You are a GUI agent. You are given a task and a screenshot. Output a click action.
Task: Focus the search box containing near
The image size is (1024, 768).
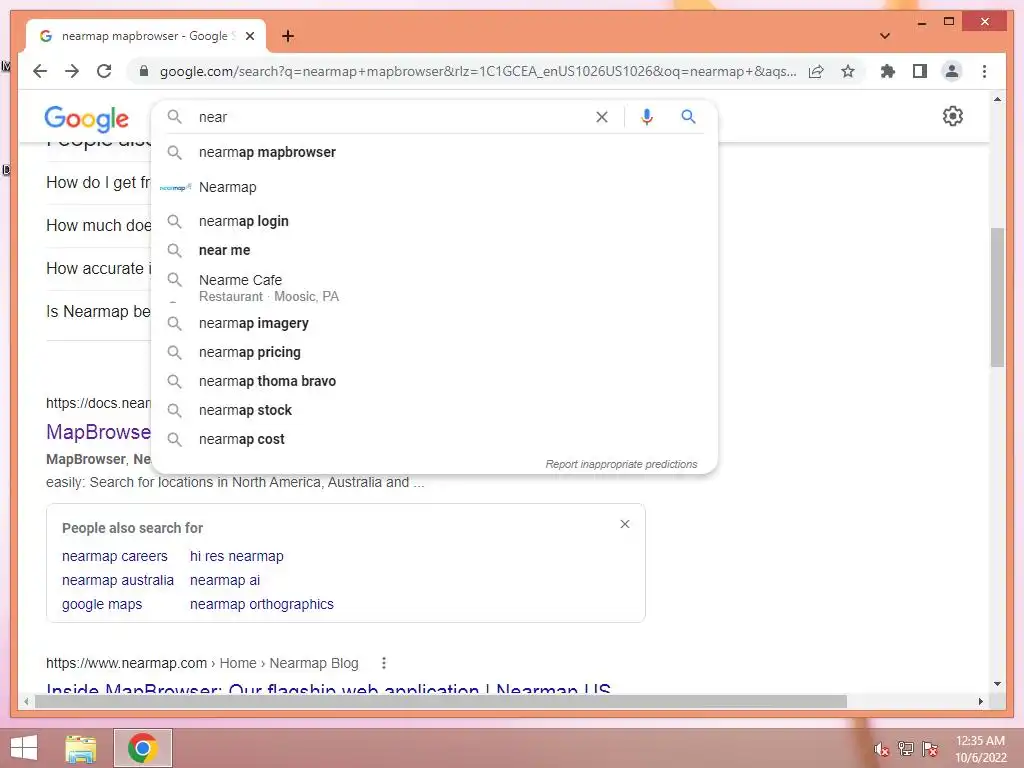(392, 117)
